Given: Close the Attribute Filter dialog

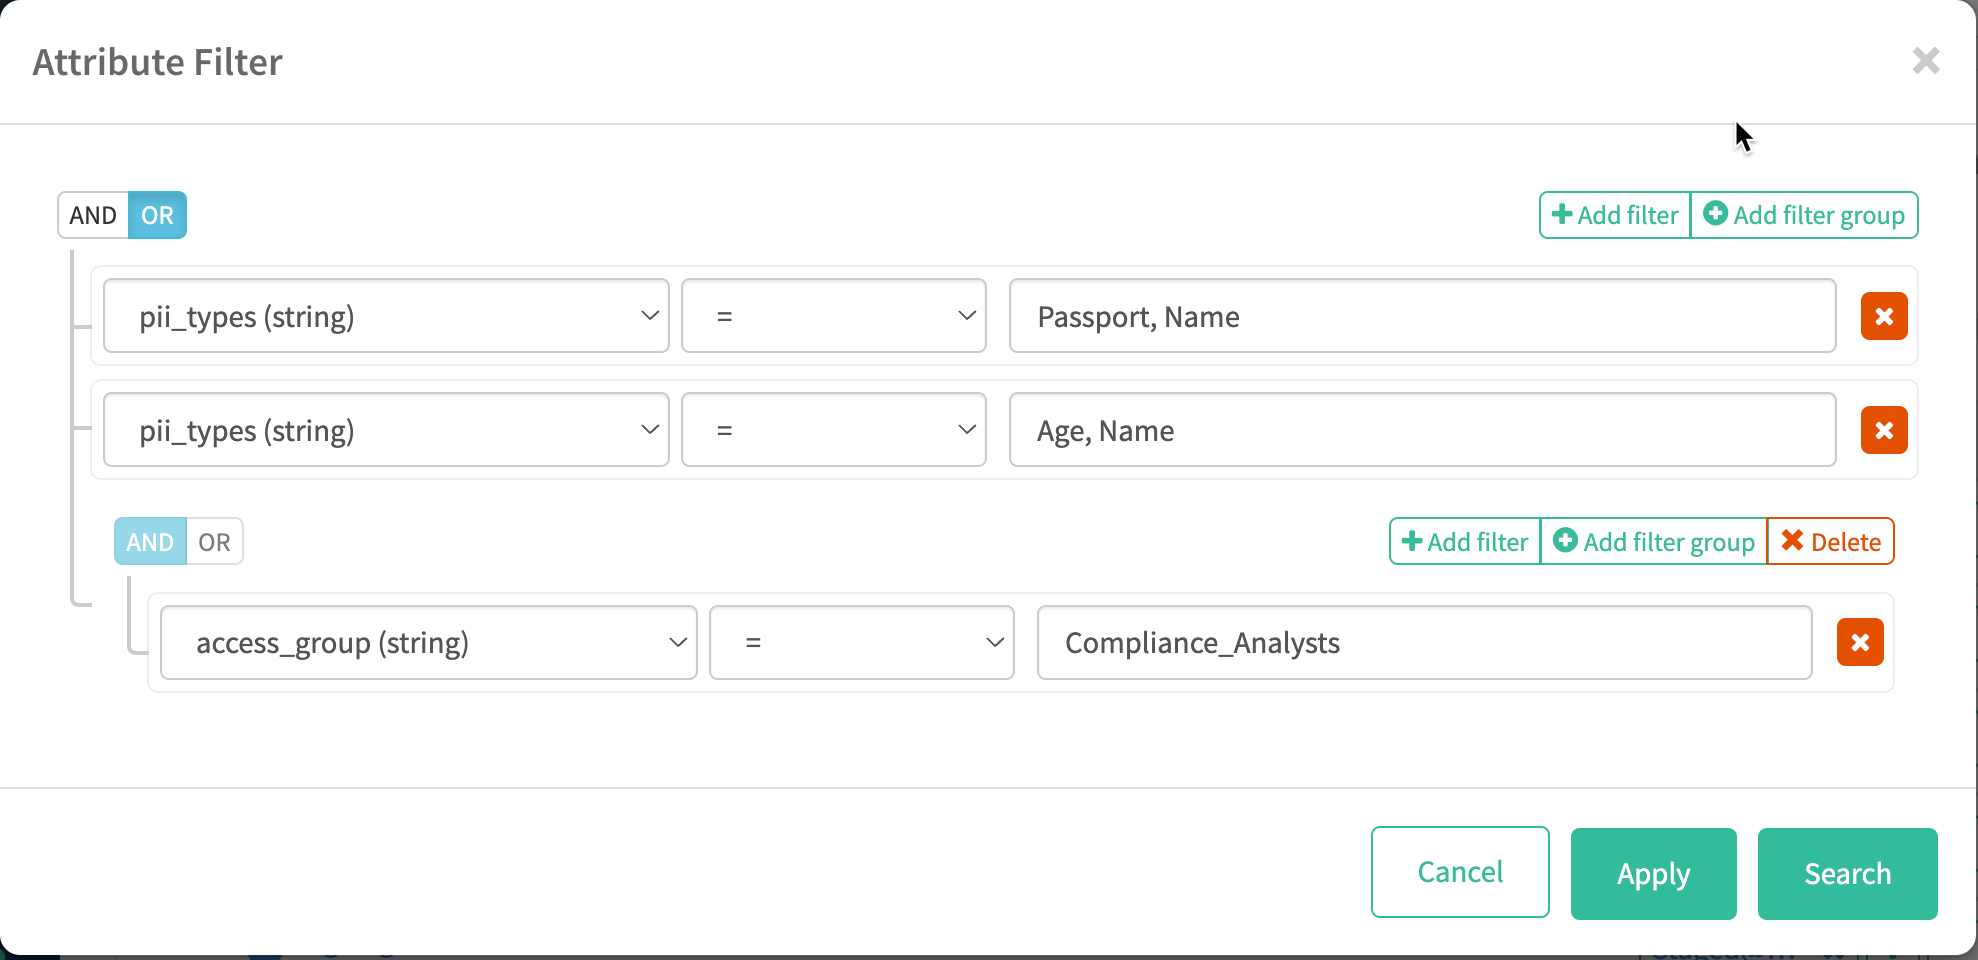Looking at the screenshot, I should click(x=1925, y=61).
